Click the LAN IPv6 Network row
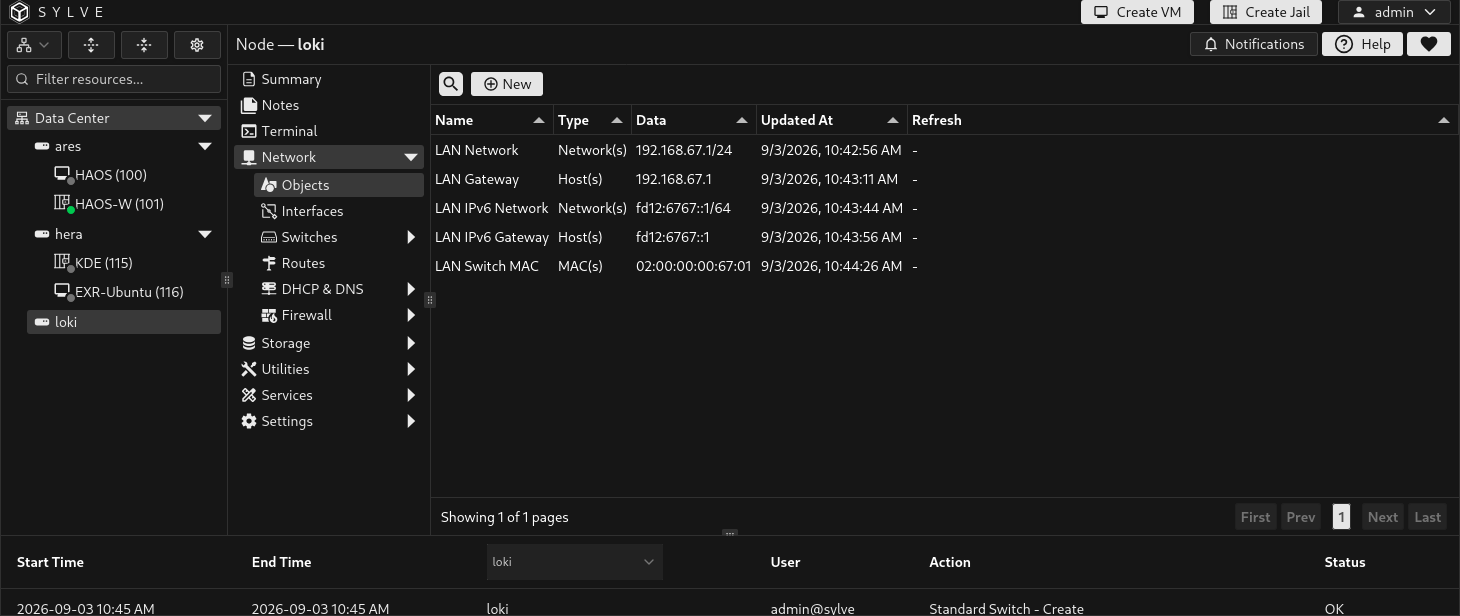1460x616 pixels. pos(944,208)
